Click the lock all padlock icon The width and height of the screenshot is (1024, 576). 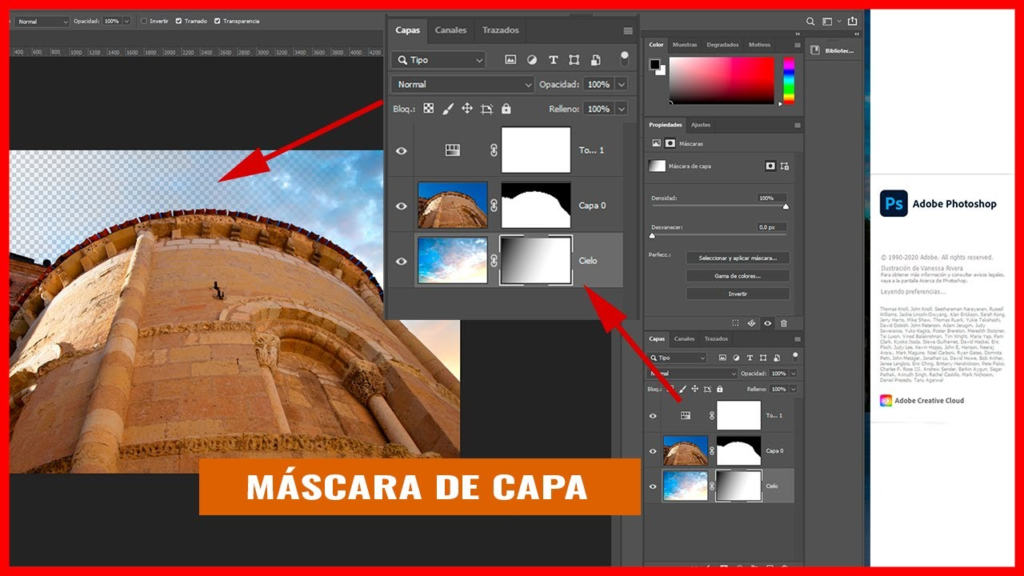point(506,109)
